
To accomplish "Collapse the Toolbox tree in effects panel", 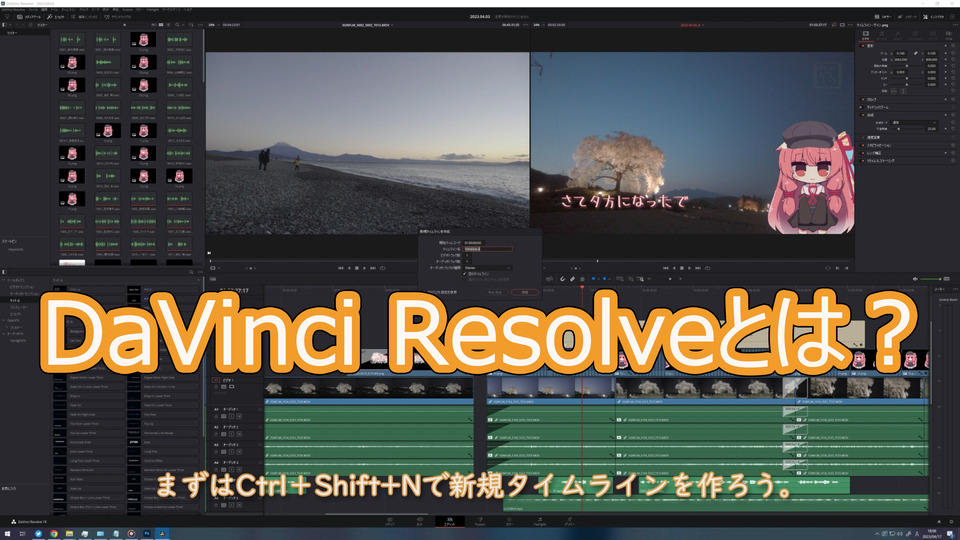I will tap(4, 280).
